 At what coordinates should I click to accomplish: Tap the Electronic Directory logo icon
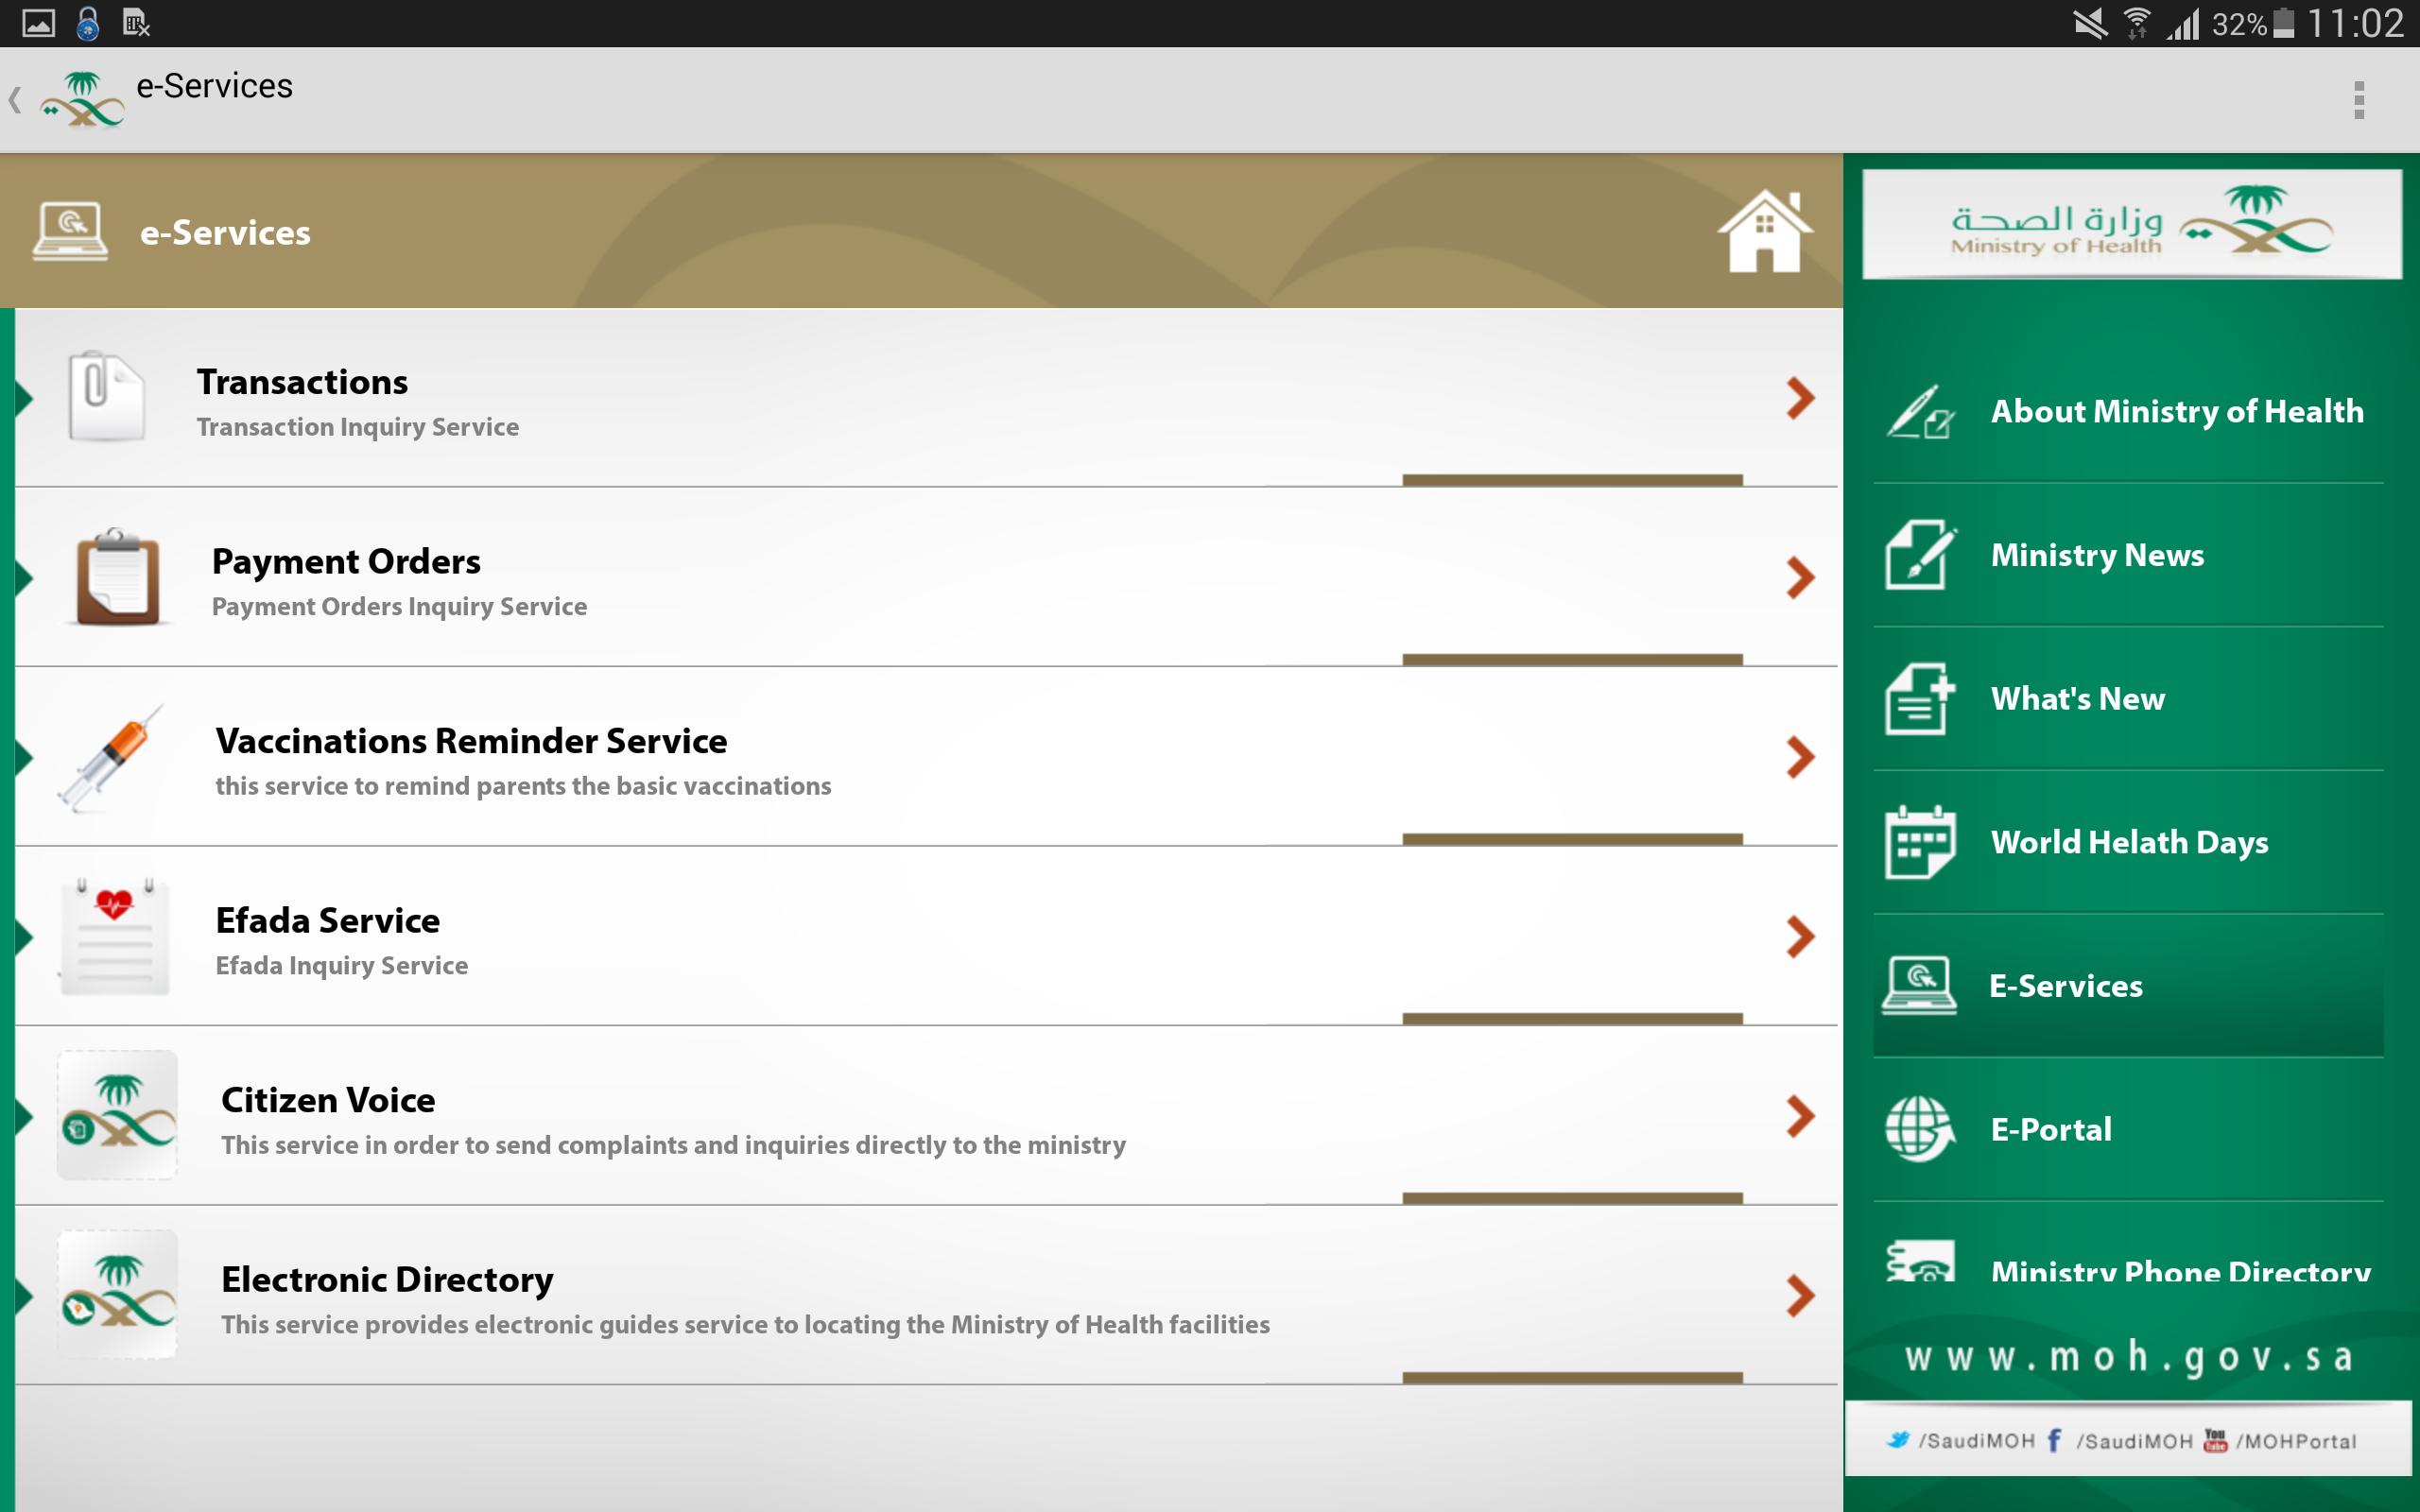[117, 1294]
